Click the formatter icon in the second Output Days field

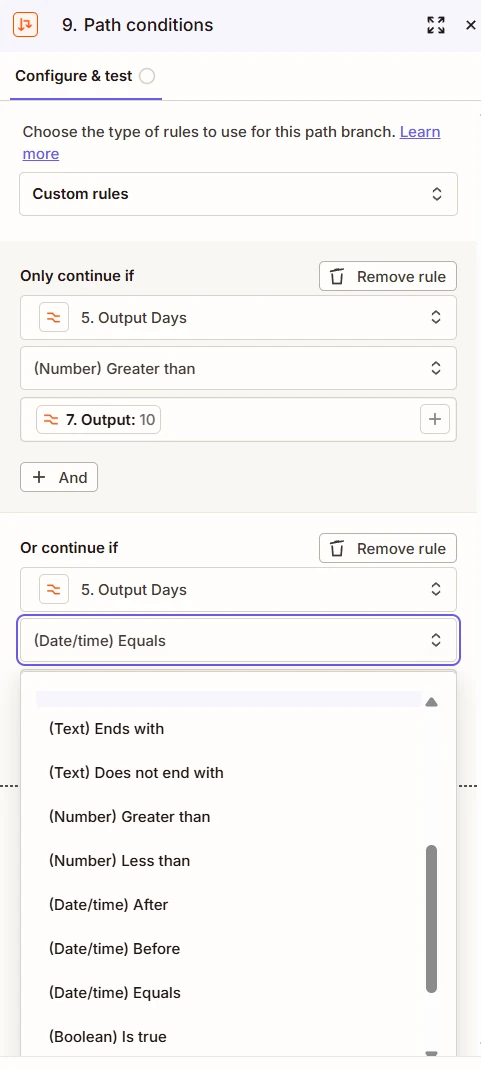(x=54, y=590)
